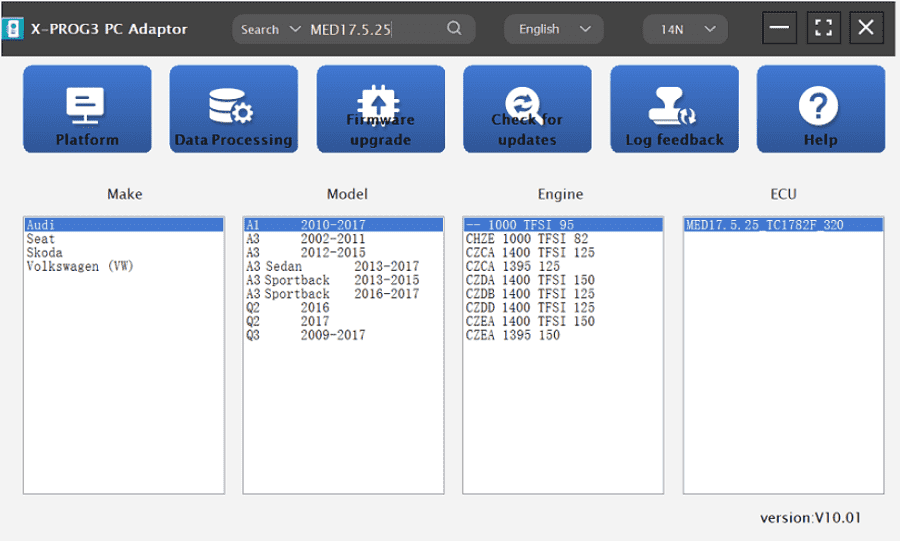
Task: Open the Data Processing tile
Action: pyautogui.click(x=234, y=109)
